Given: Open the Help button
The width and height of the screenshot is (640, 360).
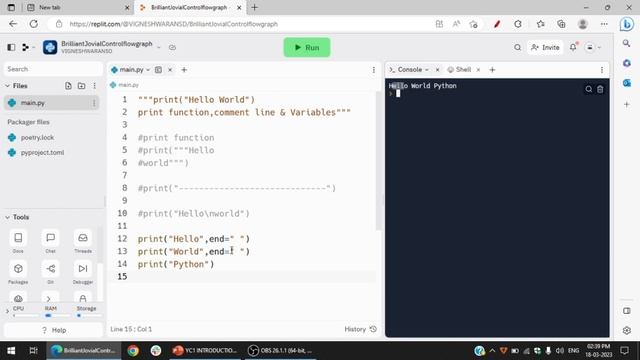Looking at the screenshot, I should pyautogui.click(x=53, y=330).
